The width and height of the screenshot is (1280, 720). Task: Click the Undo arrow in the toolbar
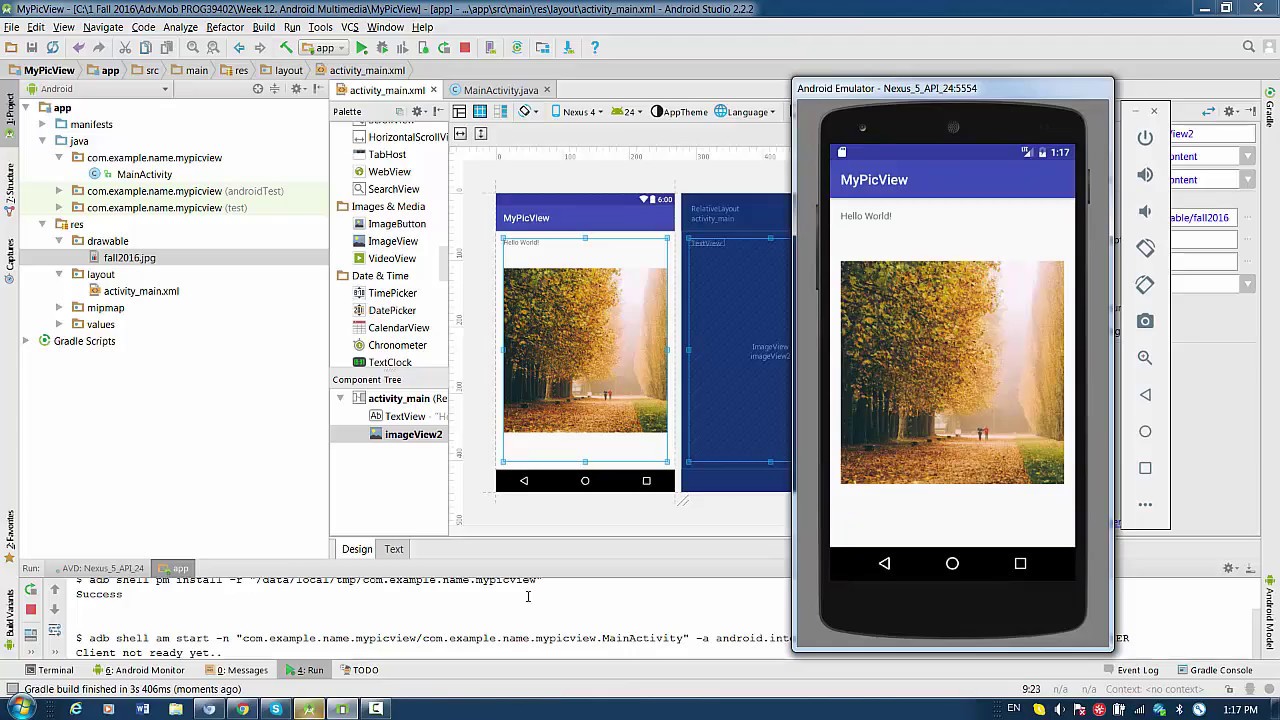point(78,48)
